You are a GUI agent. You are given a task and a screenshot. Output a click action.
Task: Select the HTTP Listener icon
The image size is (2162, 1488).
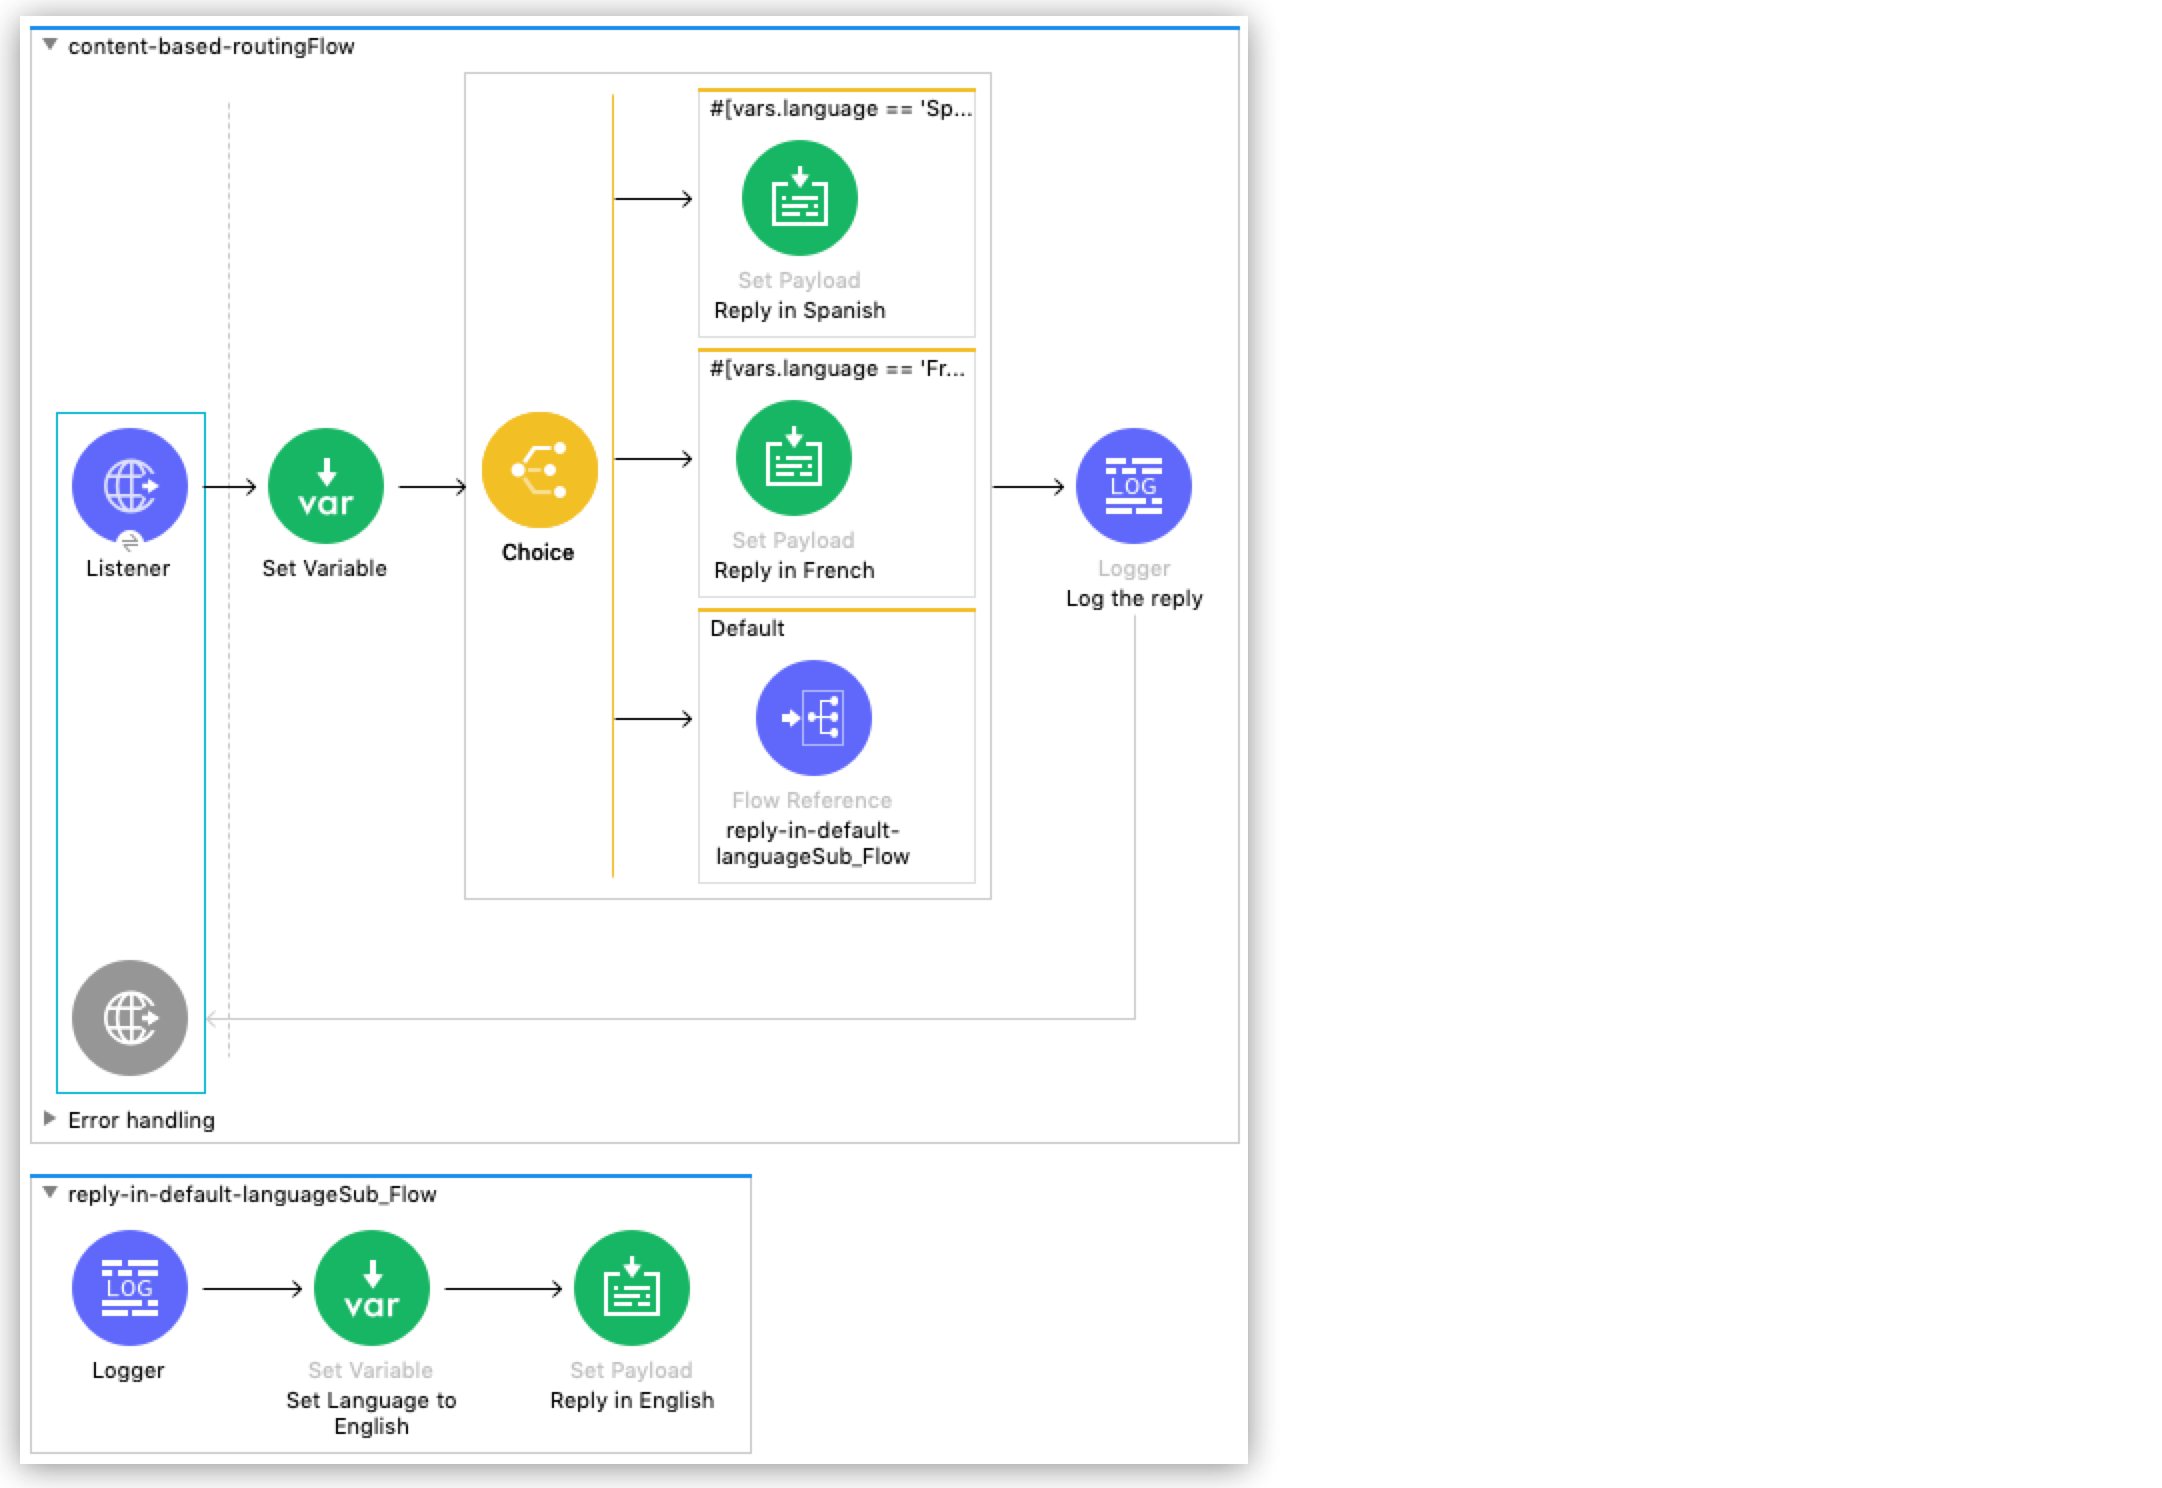(128, 485)
